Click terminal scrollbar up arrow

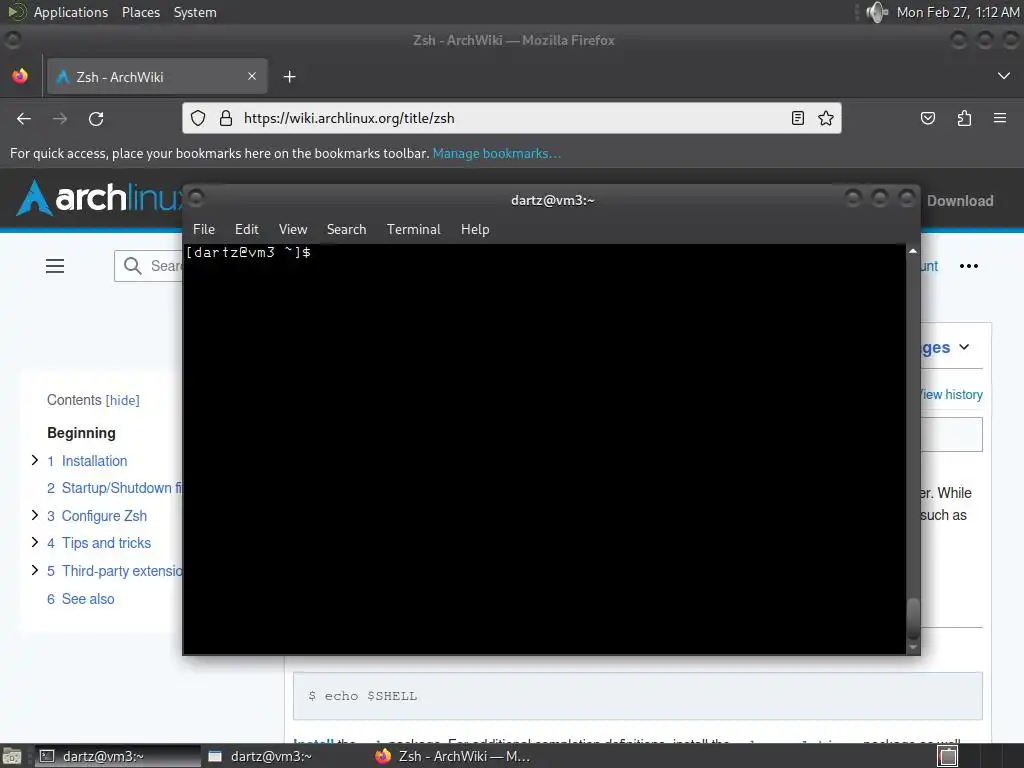913,251
